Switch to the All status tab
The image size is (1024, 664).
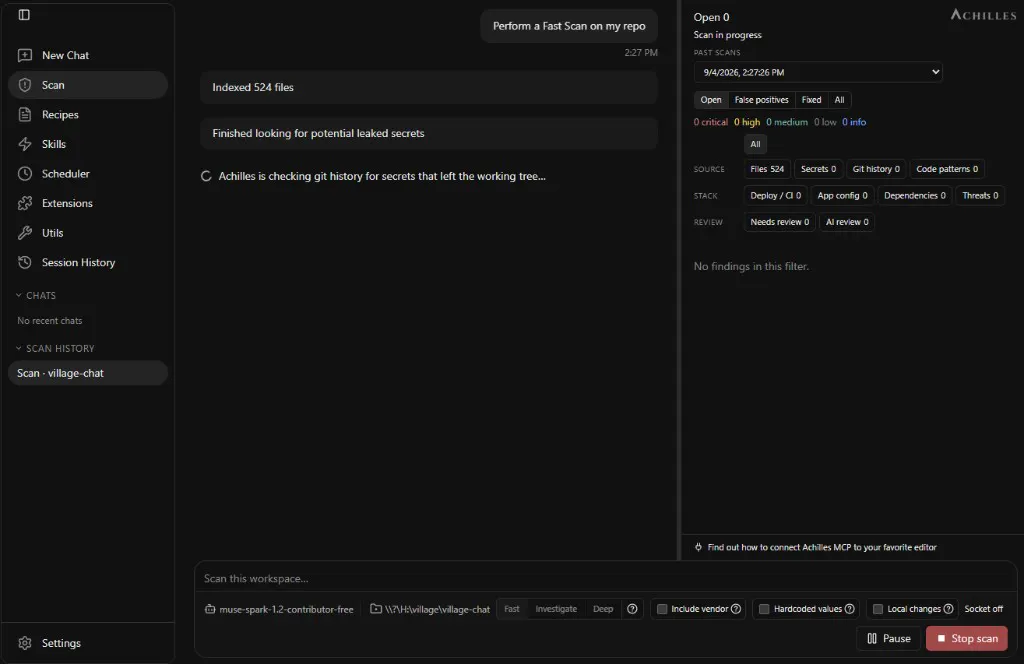tap(839, 100)
